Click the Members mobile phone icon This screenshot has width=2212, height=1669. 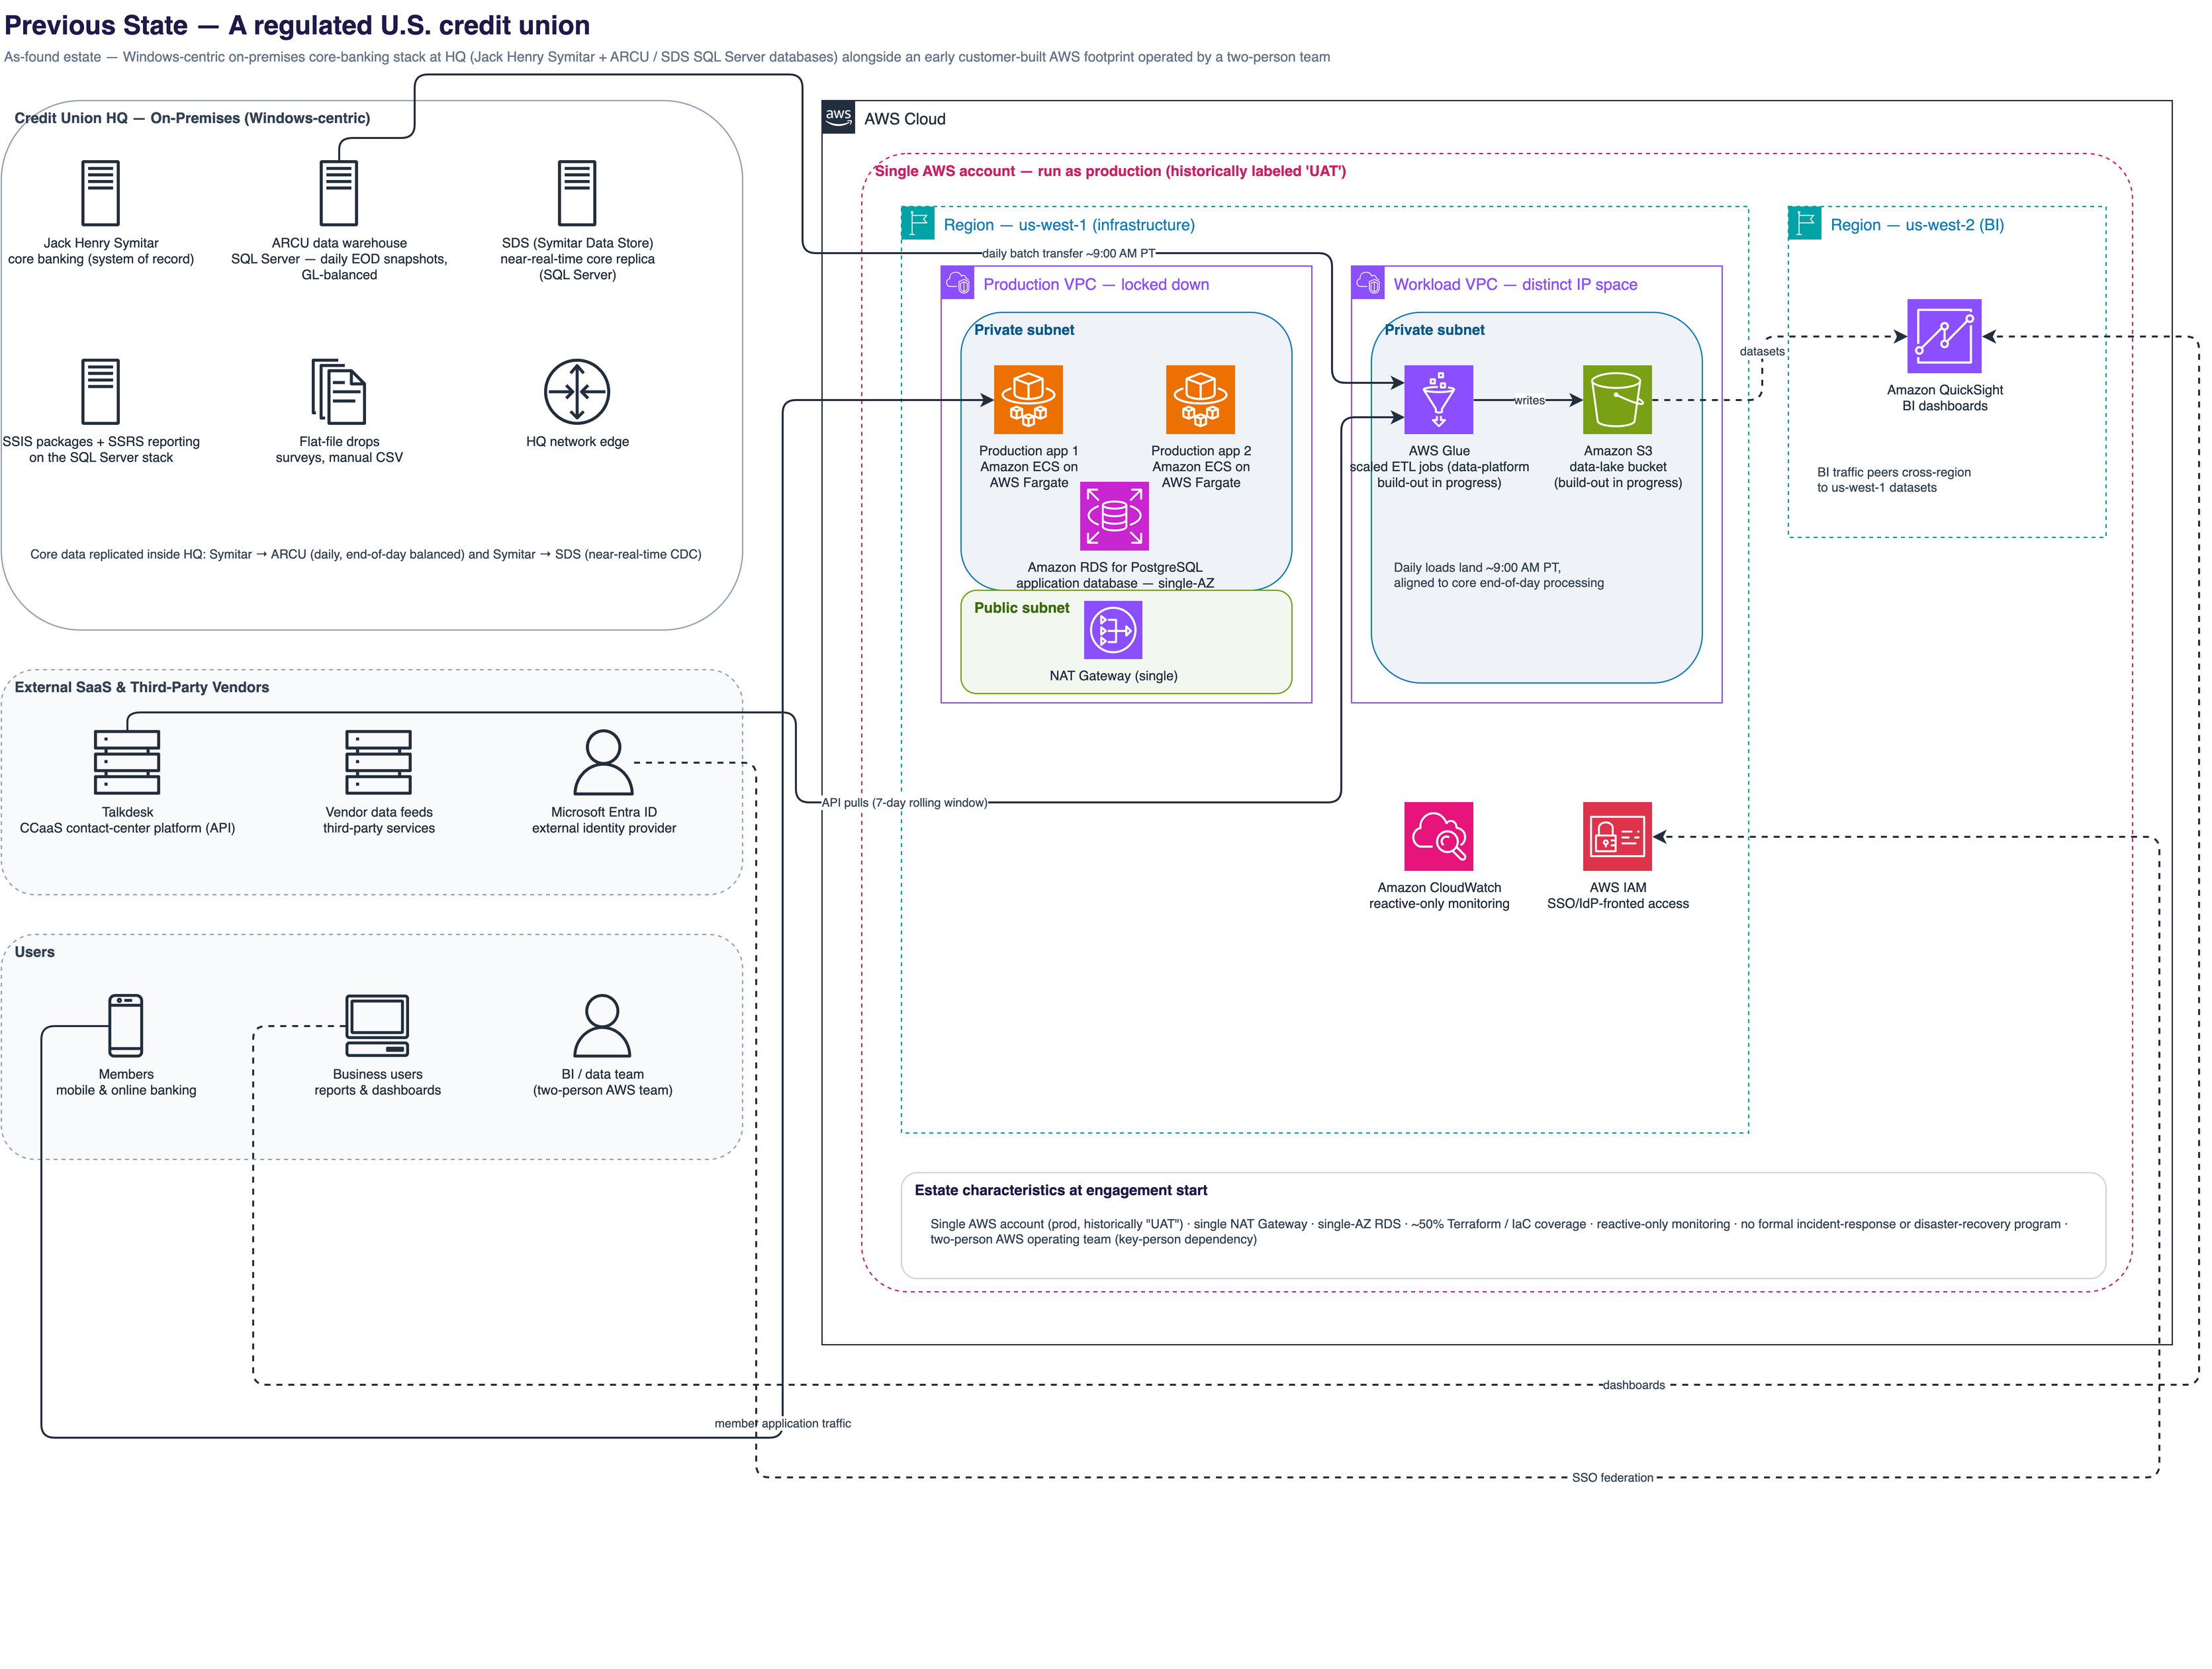(x=126, y=1025)
